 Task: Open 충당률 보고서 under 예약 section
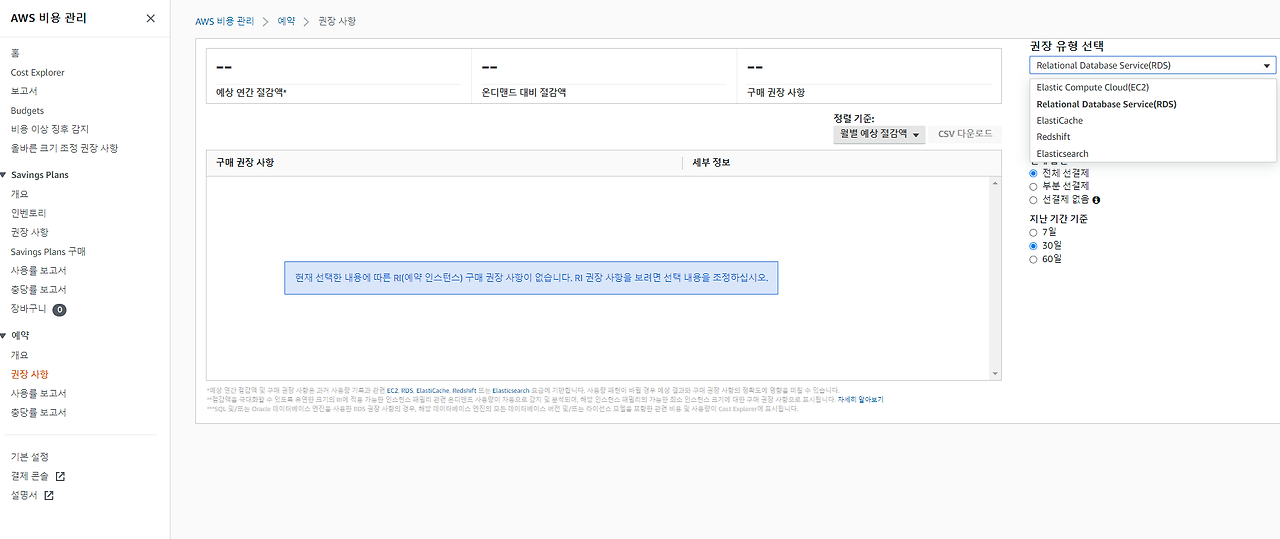click(x=38, y=413)
